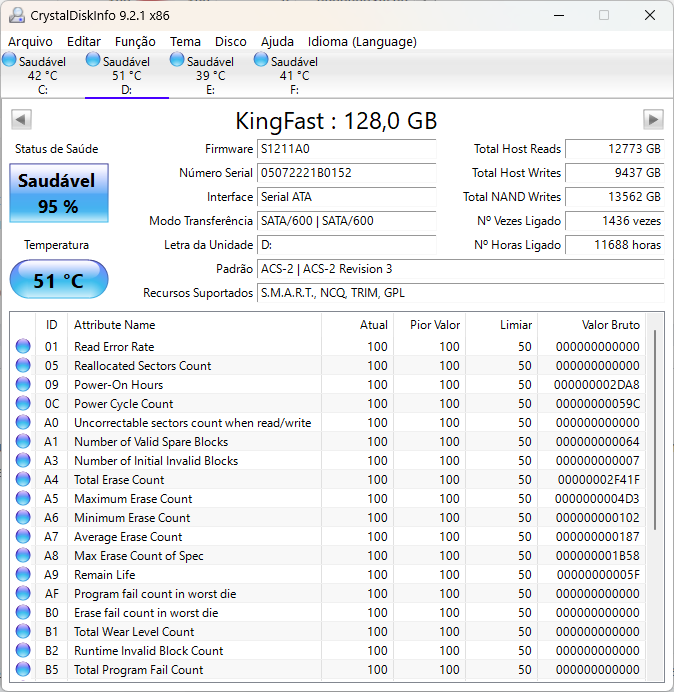The image size is (674, 692).
Task: Click status icon of Remain Life row
Action: pyautogui.click(x=23, y=574)
